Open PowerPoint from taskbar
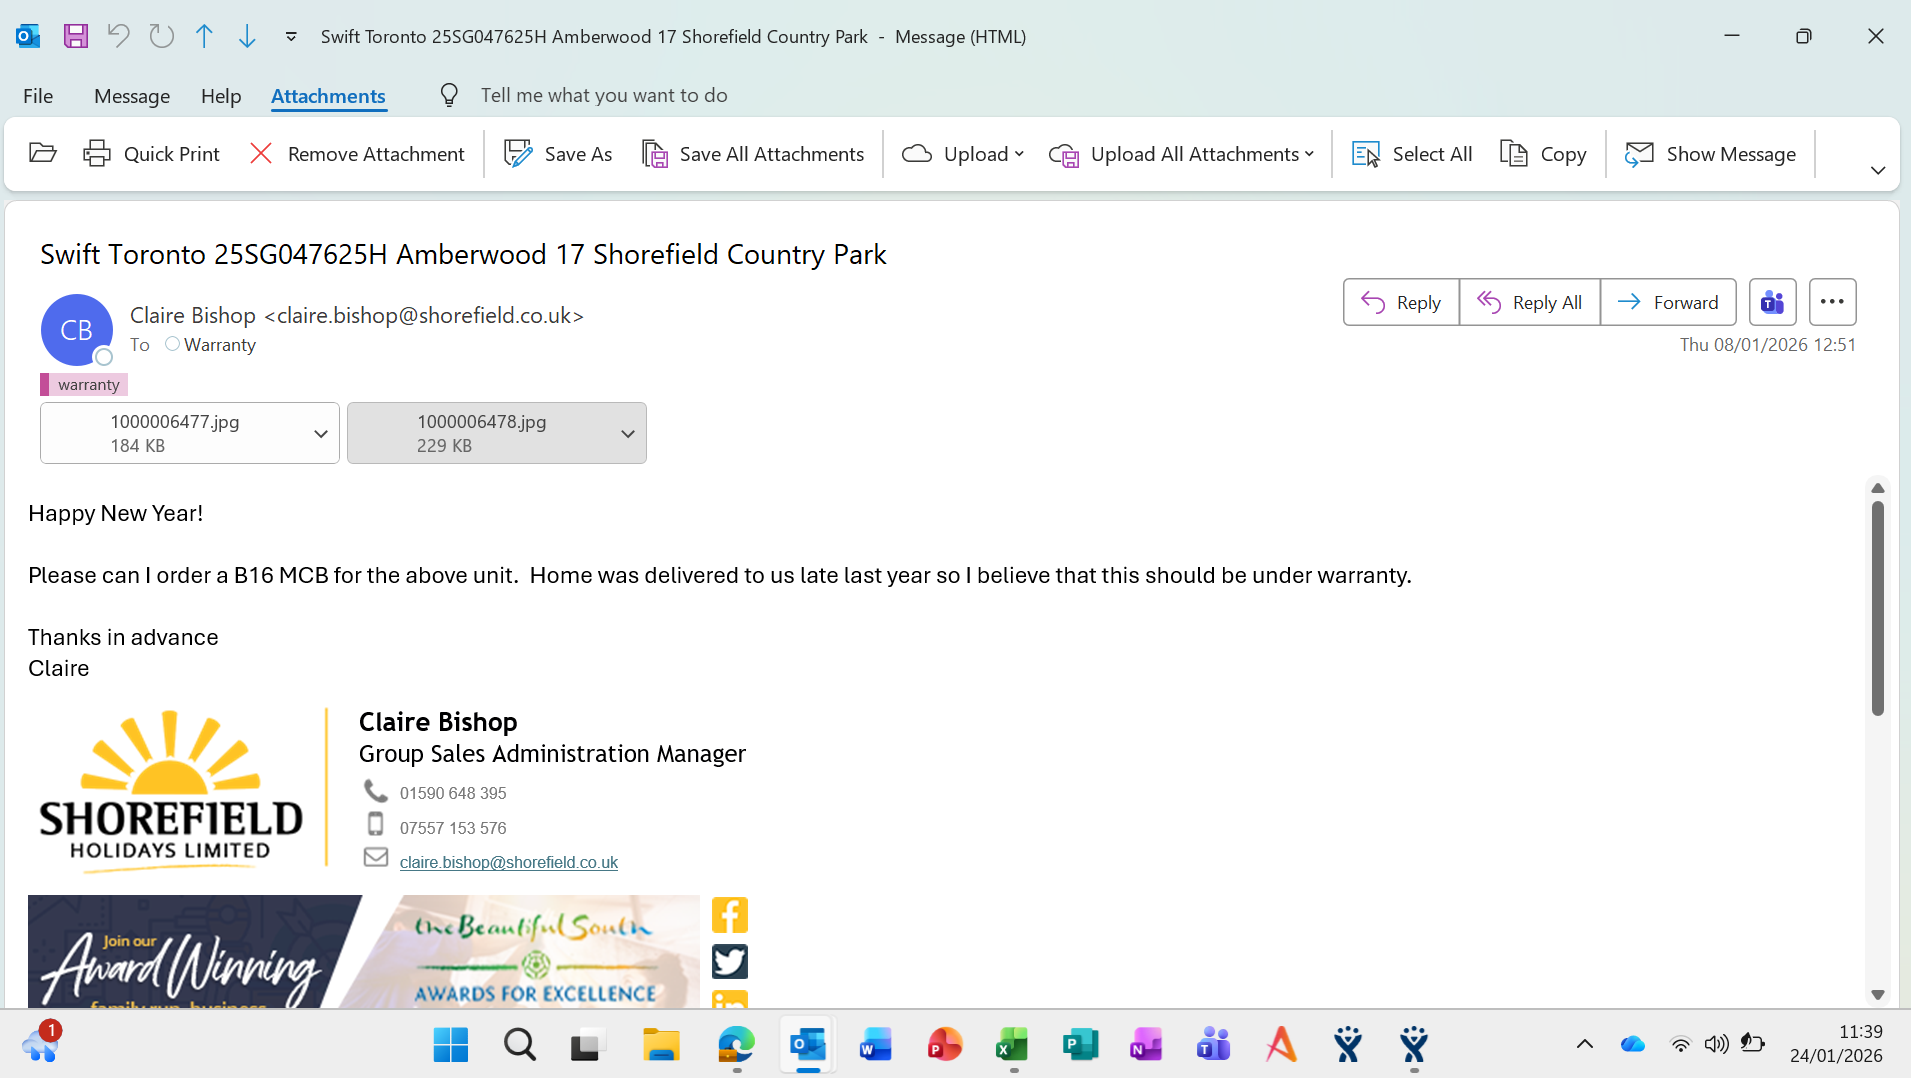Screen dimensions: 1911x1078 (x=945, y=1045)
